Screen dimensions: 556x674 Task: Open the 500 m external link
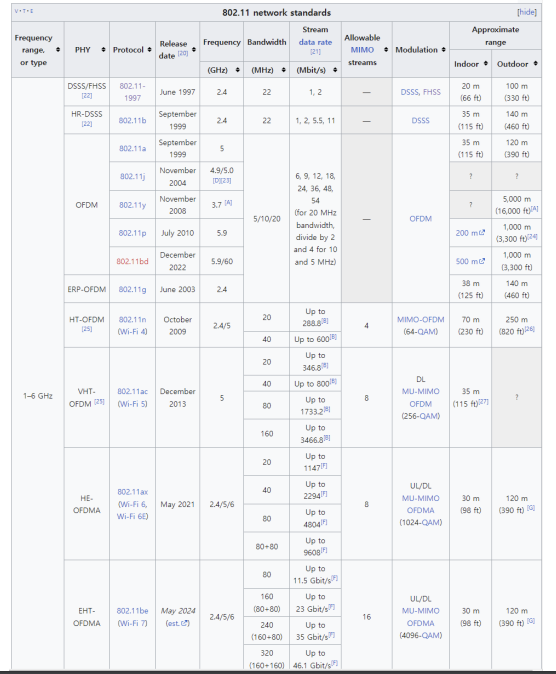(470, 261)
